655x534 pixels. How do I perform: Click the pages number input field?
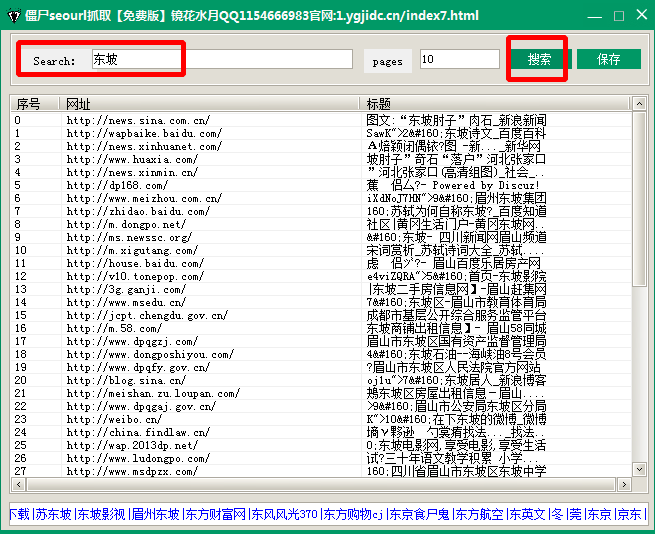(x=460, y=59)
